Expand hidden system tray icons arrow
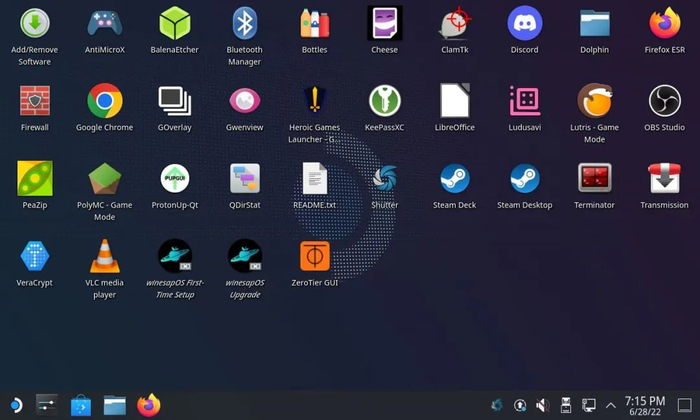 611,406
